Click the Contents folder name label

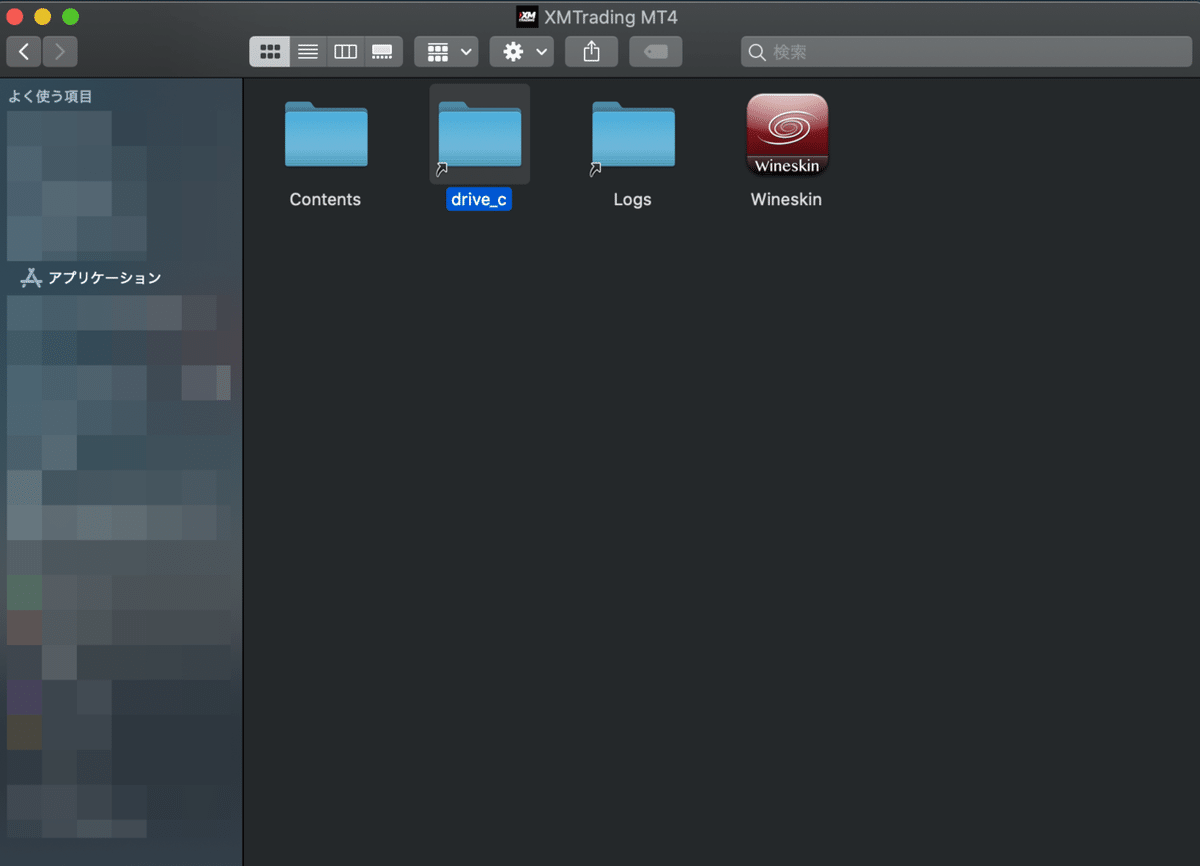click(x=325, y=199)
